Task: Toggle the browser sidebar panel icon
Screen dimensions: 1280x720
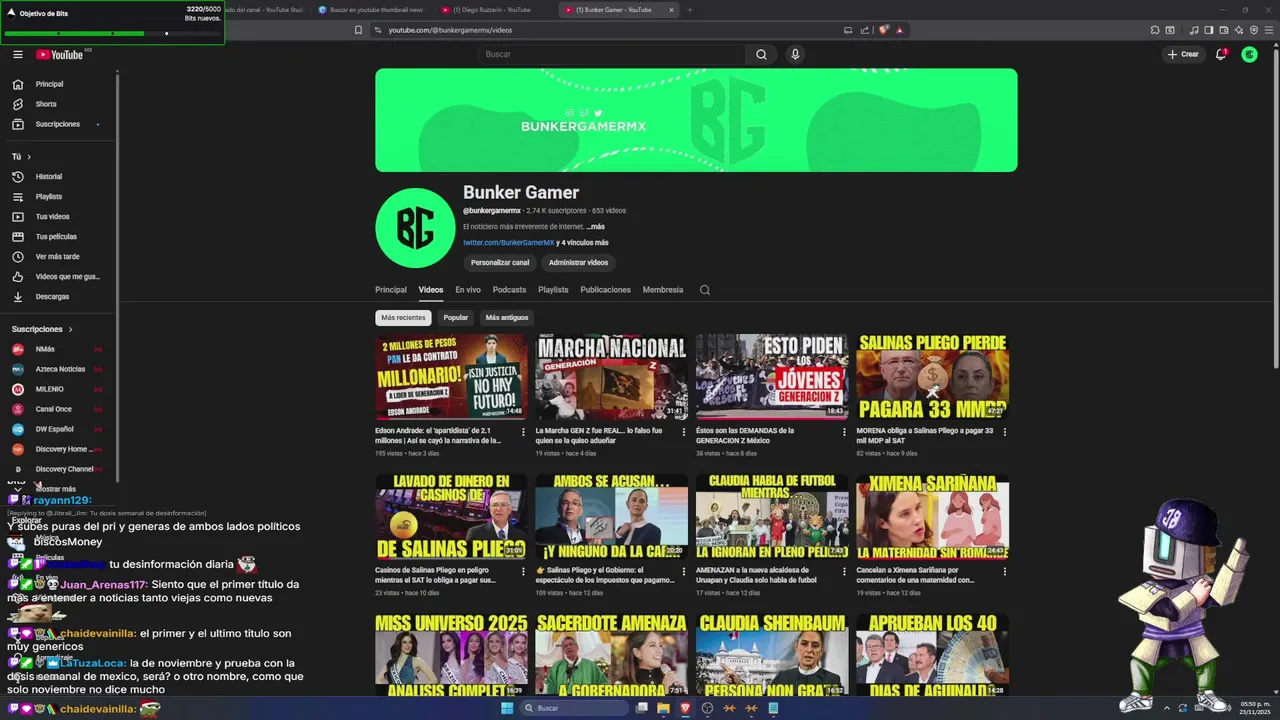Action: pos(1209,30)
